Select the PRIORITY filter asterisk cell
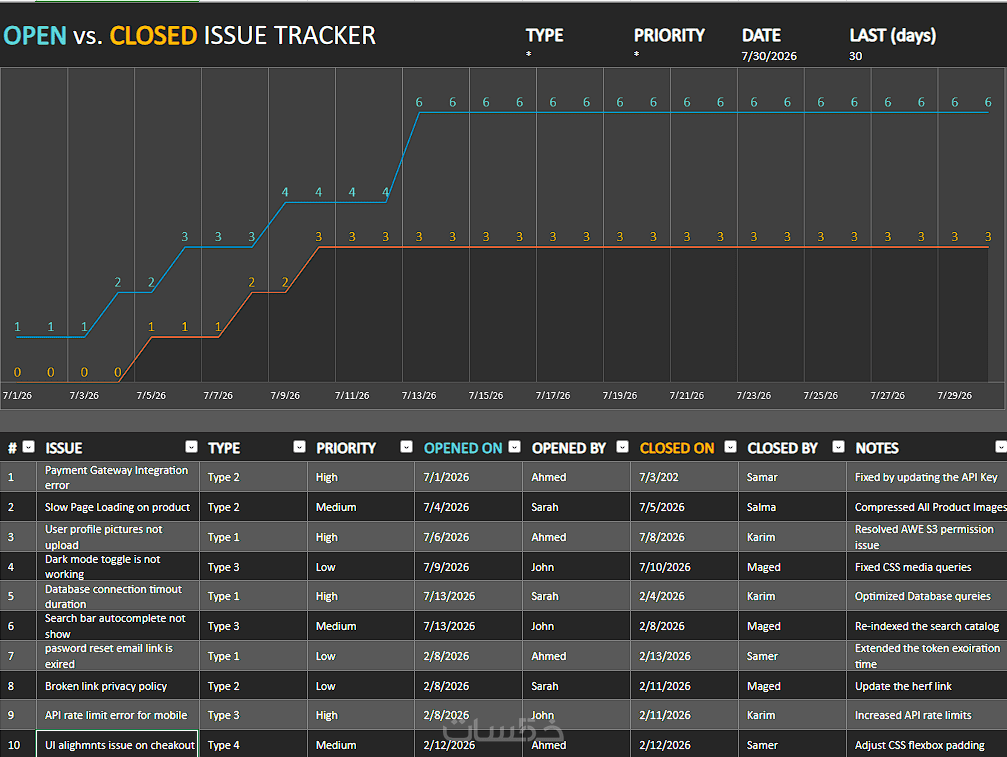1007x757 pixels. coord(636,55)
